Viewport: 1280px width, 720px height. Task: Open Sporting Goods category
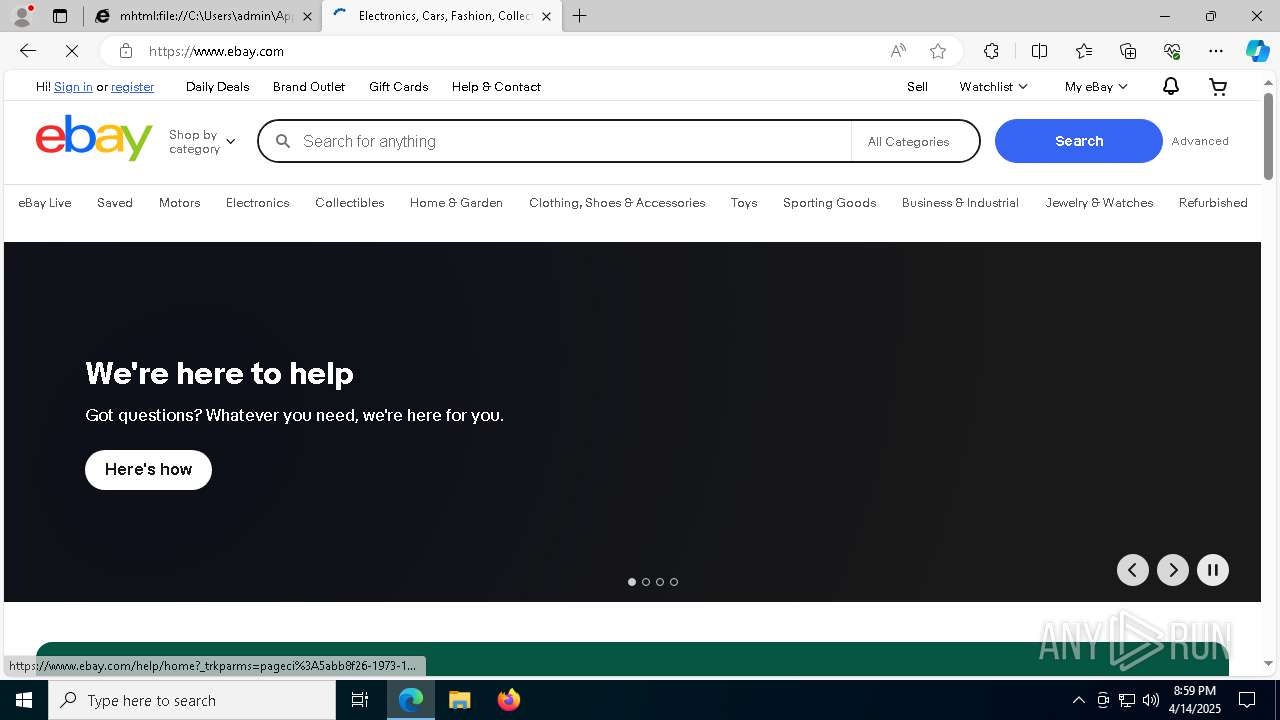830,203
